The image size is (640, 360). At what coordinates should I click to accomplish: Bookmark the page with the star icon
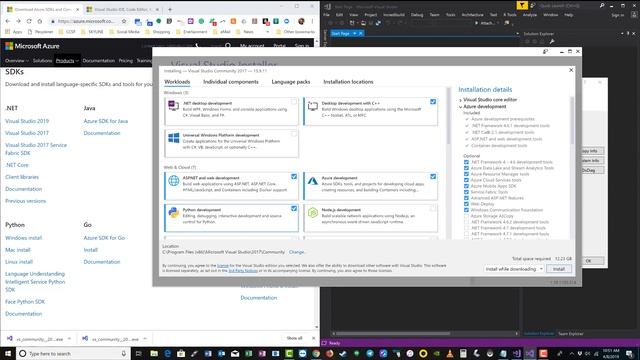124,21
